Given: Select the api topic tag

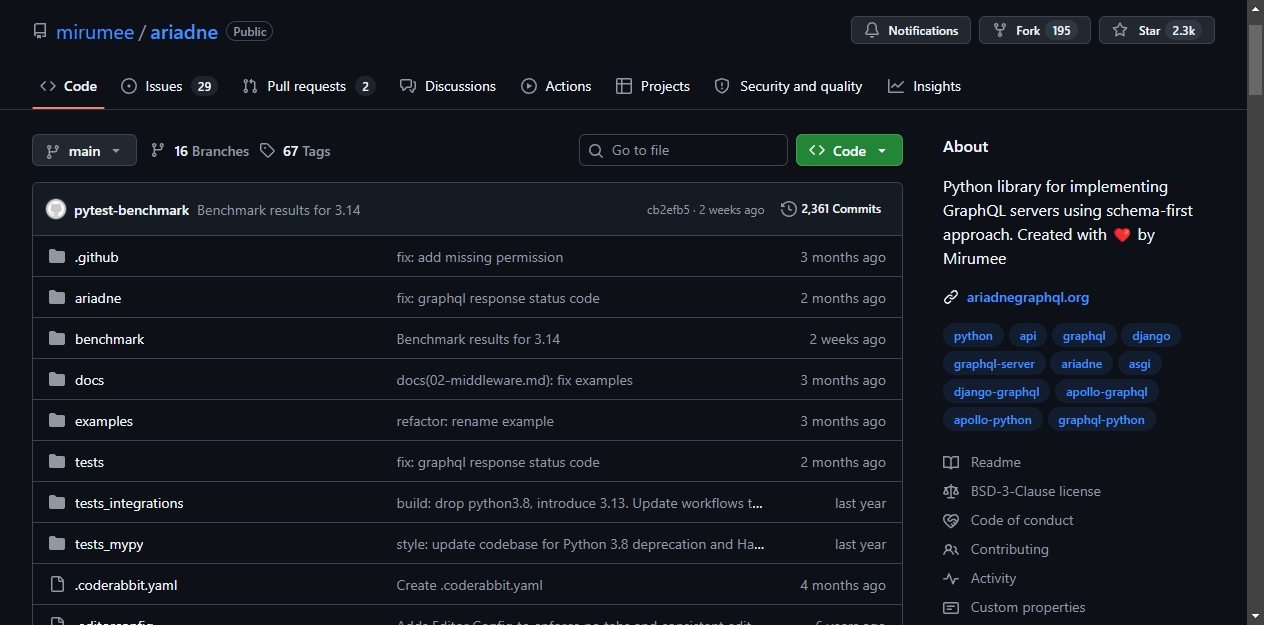Looking at the screenshot, I should click(x=1028, y=336).
